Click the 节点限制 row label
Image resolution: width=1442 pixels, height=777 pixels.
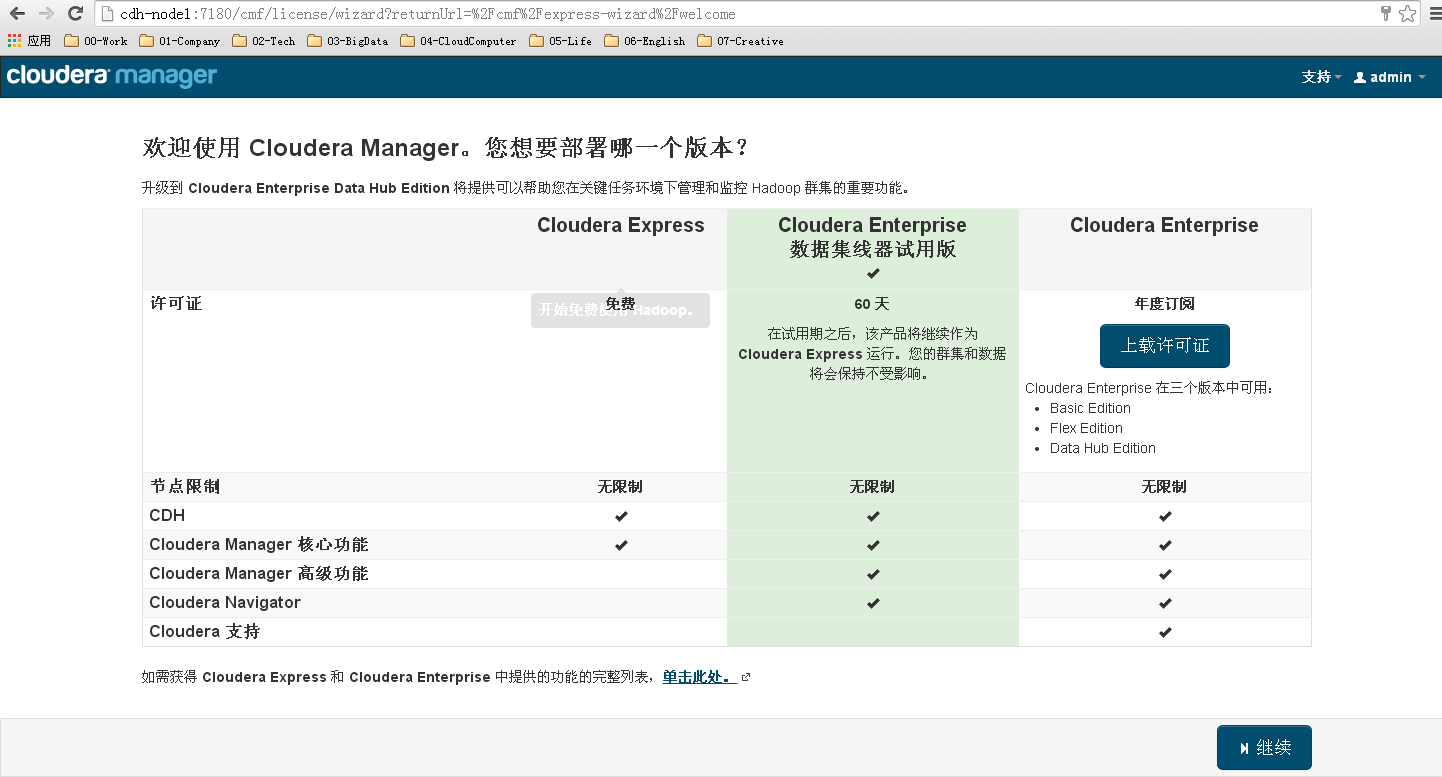pos(185,487)
